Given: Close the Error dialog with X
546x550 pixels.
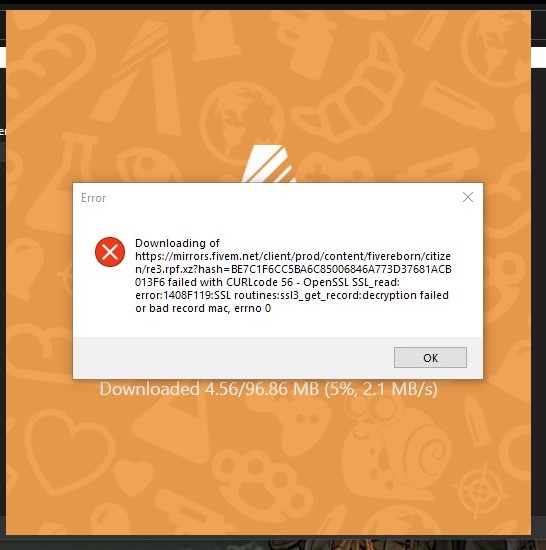Looking at the screenshot, I should tap(468, 197).
